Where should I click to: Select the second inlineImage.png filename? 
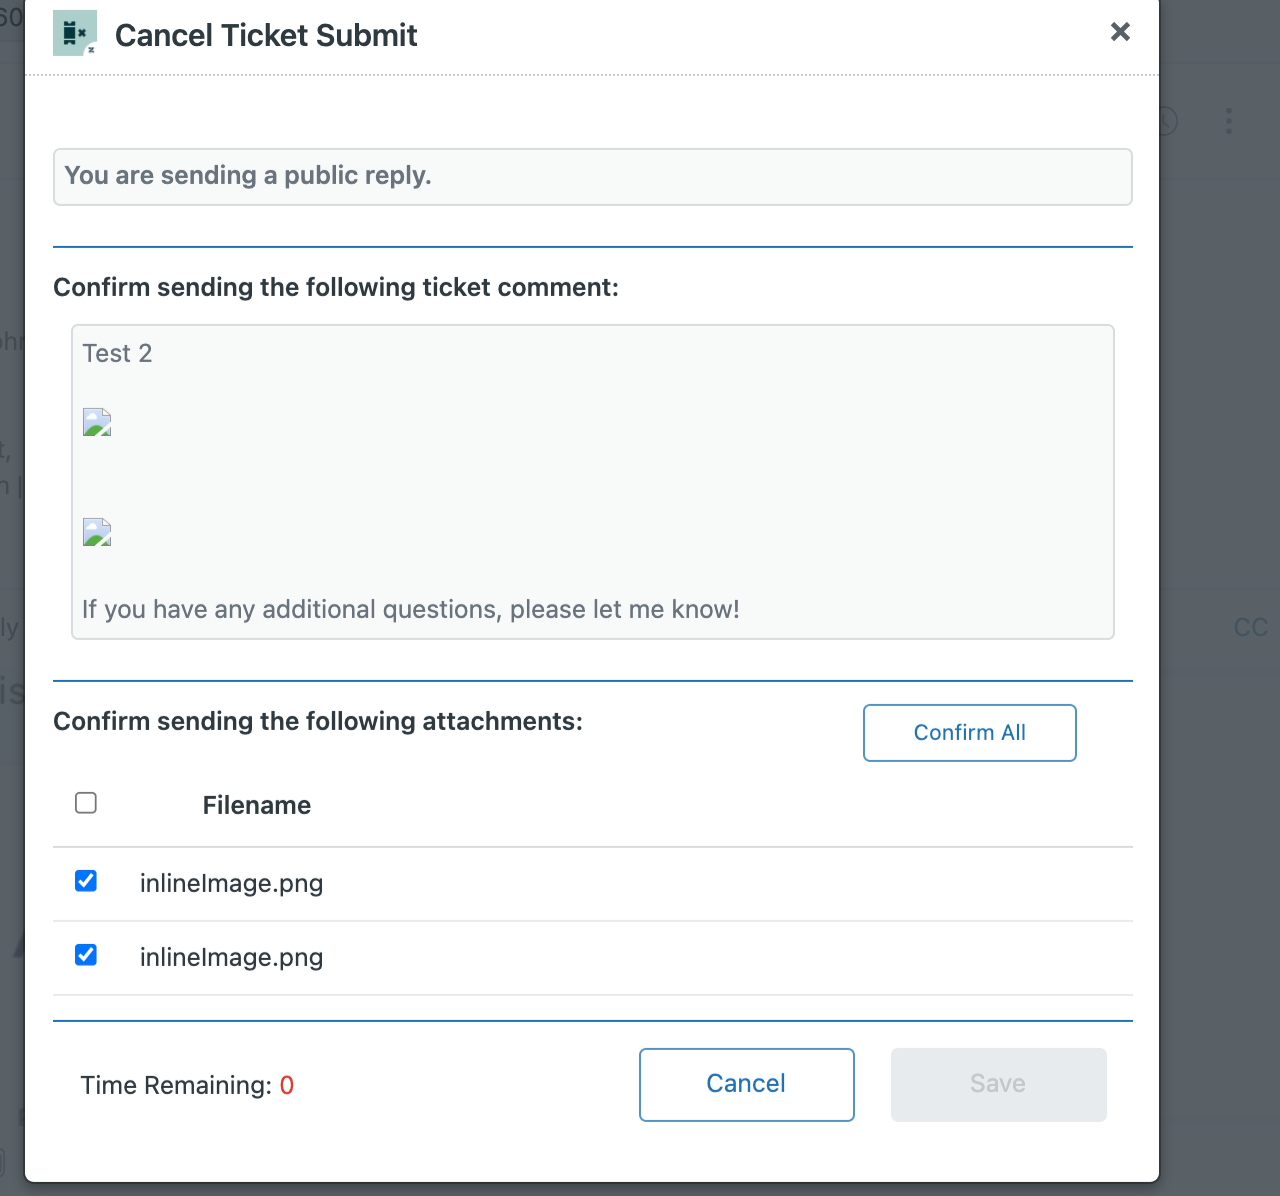pos(231,958)
